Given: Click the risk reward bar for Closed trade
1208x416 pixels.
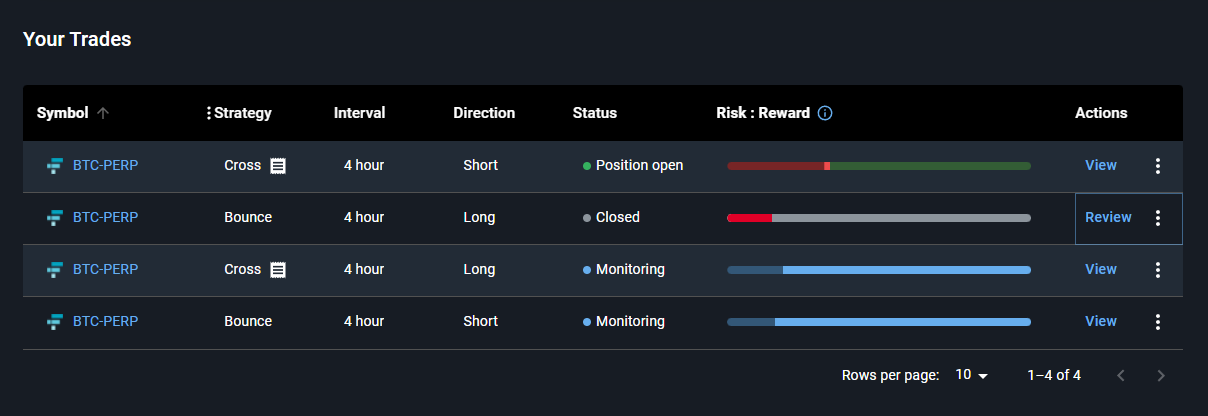Looking at the screenshot, I should 879,218.
